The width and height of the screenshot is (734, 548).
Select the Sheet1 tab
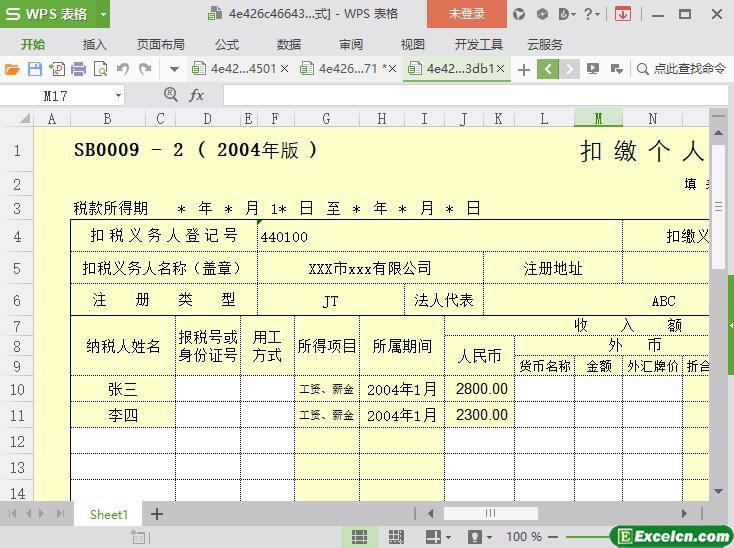point(109,514)
